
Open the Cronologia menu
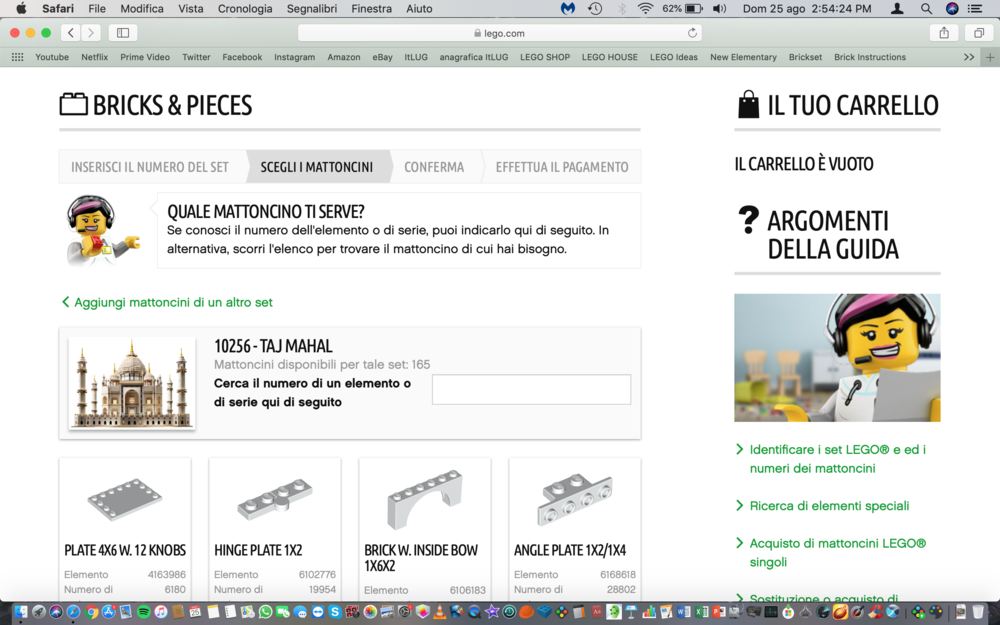[245, 8]
